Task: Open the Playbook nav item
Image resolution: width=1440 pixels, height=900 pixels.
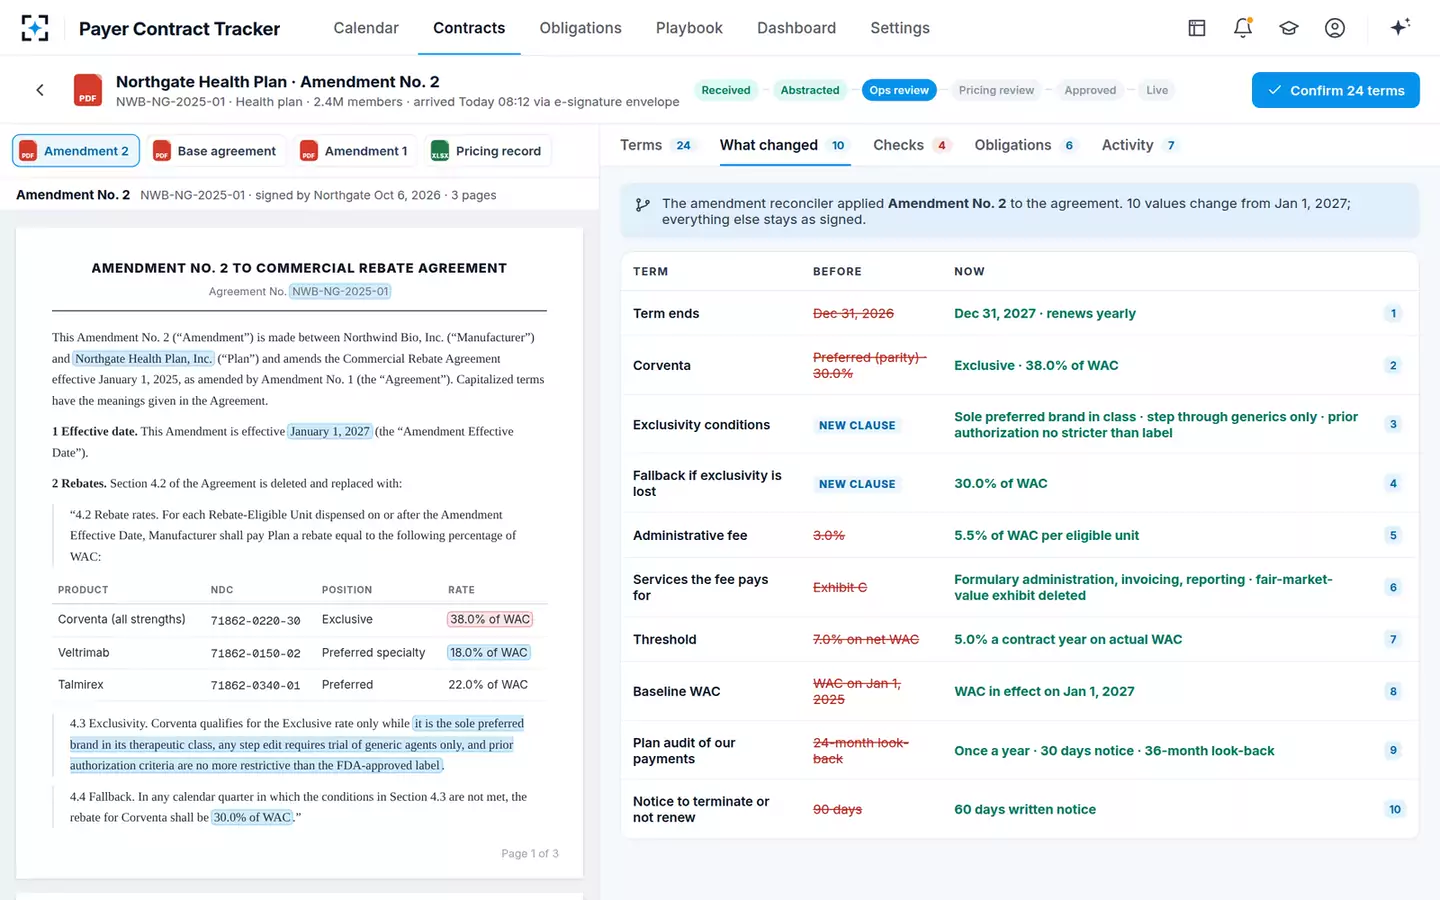Action: pyautogui.click(x=689, y=28)
